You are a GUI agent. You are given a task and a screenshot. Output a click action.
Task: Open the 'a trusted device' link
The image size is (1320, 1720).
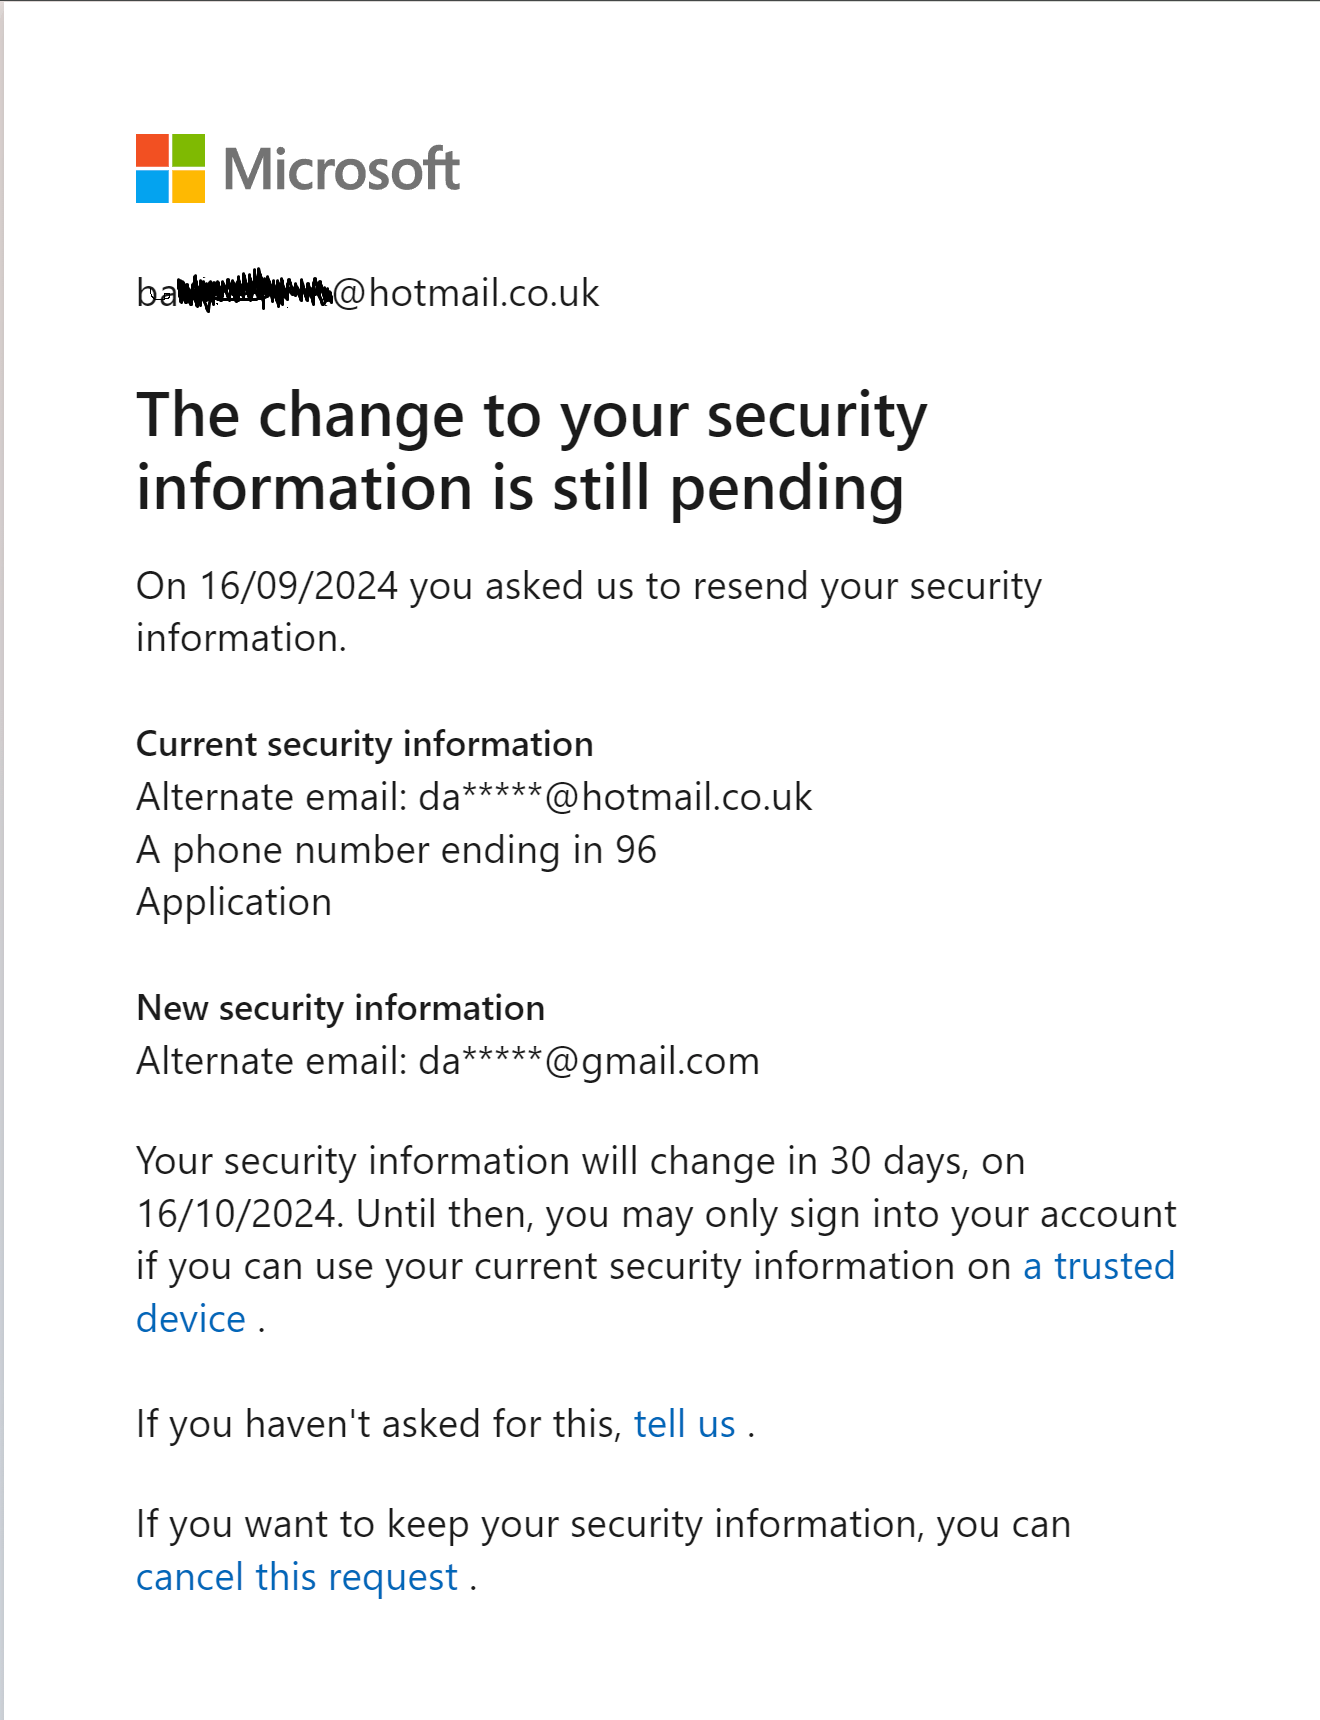pyautogui.click(x=1098, y=1266)
